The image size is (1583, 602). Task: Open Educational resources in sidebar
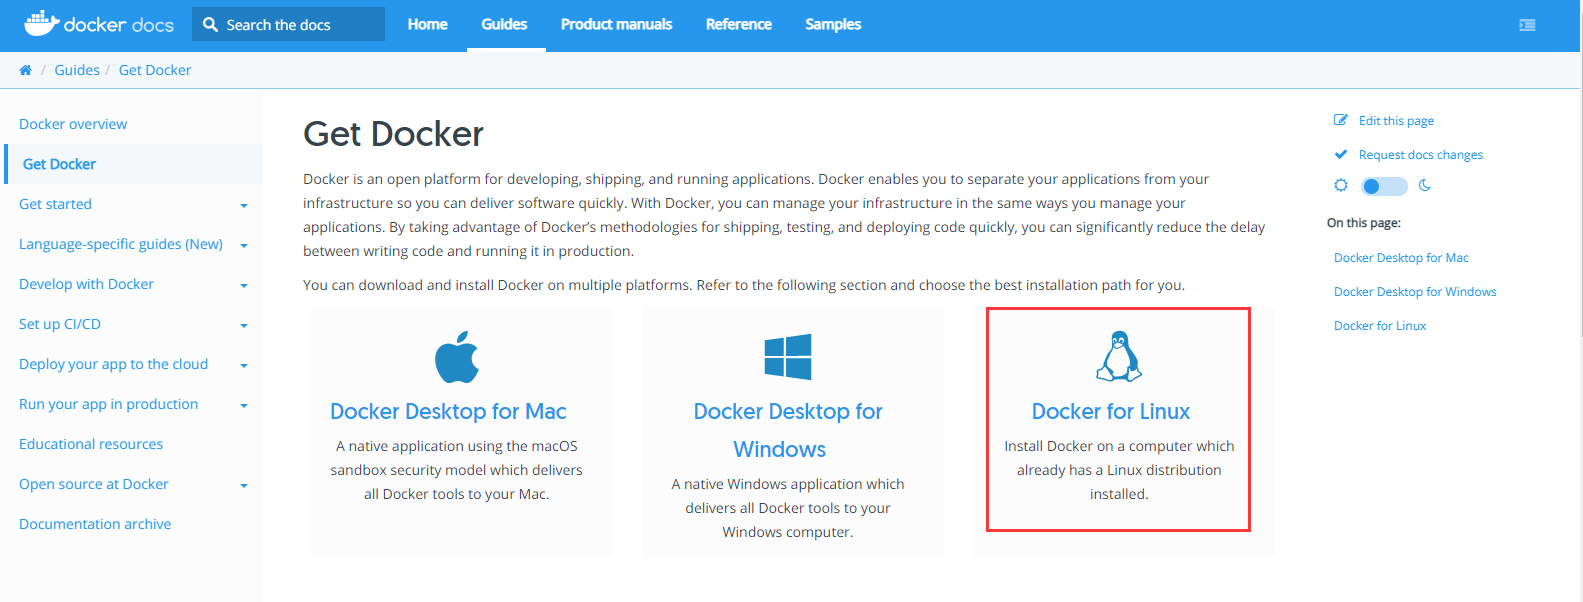[x=91, y=444]
